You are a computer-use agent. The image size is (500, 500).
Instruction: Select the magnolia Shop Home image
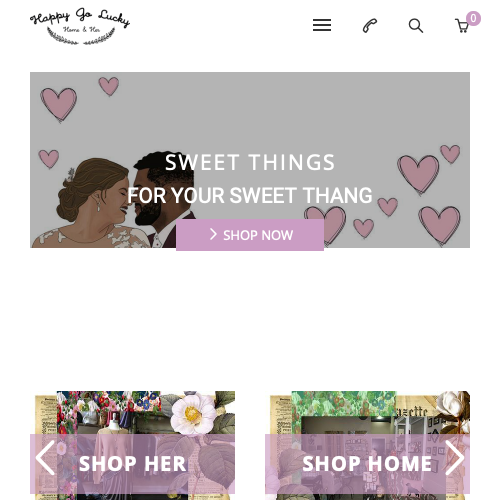(x=453, y=405)
